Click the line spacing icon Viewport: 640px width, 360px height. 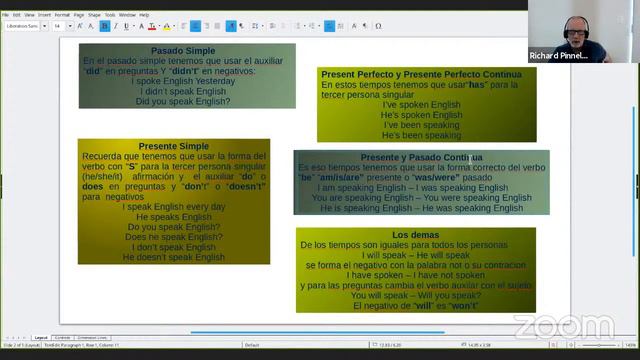pos(255,26)
